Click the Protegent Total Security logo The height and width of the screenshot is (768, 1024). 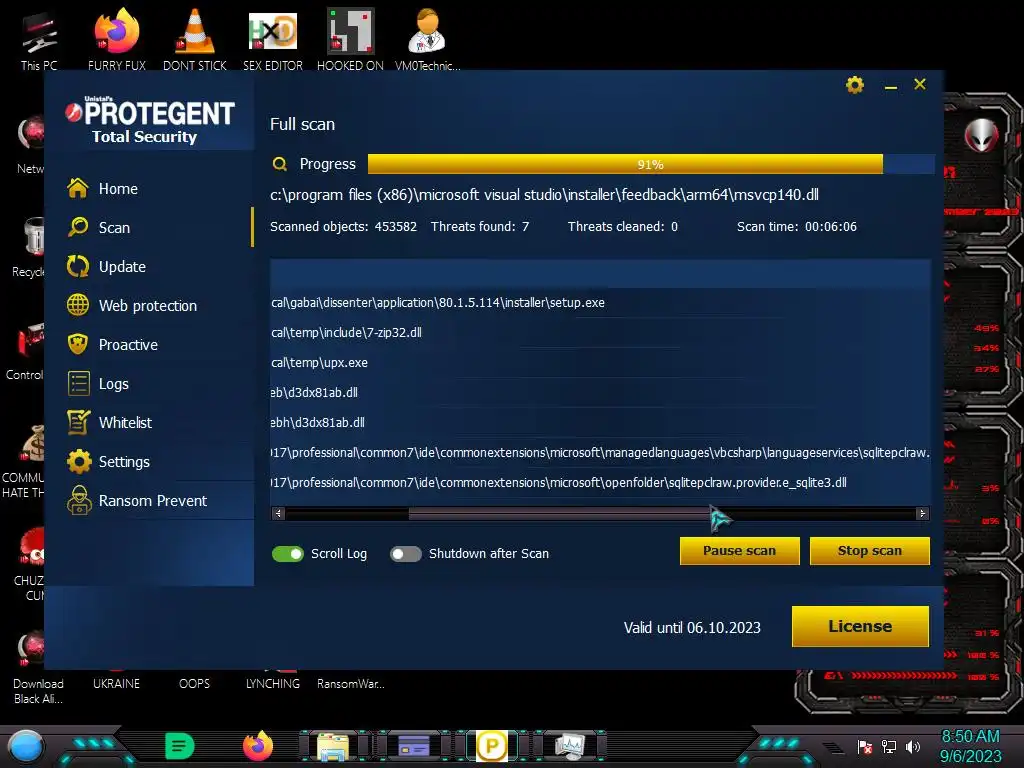150,121
